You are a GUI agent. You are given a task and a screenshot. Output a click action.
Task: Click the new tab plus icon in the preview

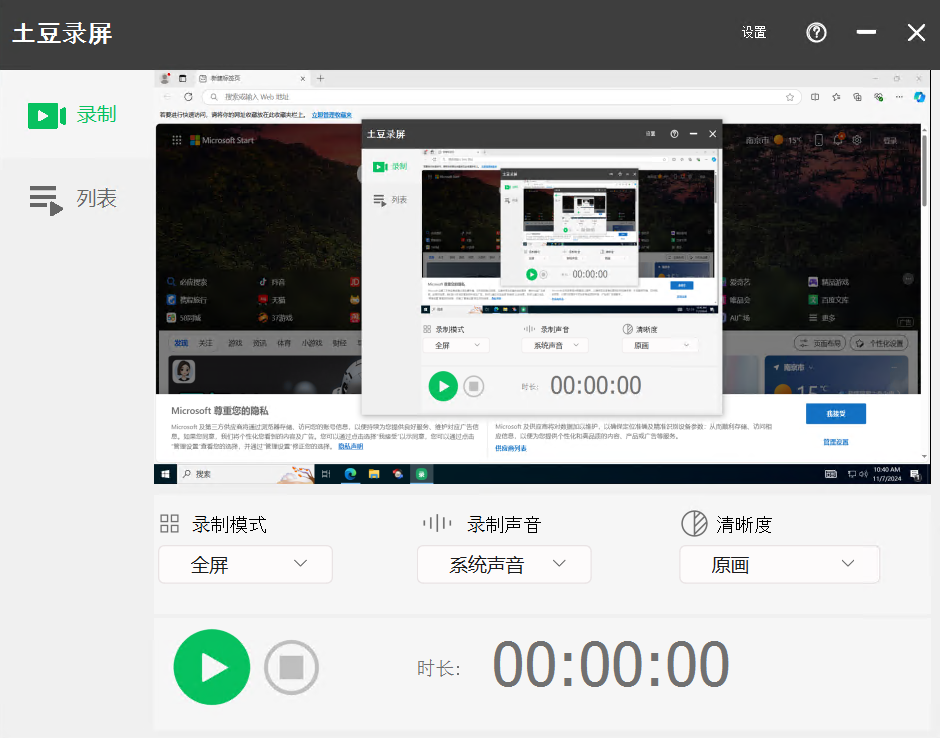pos(321,79)
